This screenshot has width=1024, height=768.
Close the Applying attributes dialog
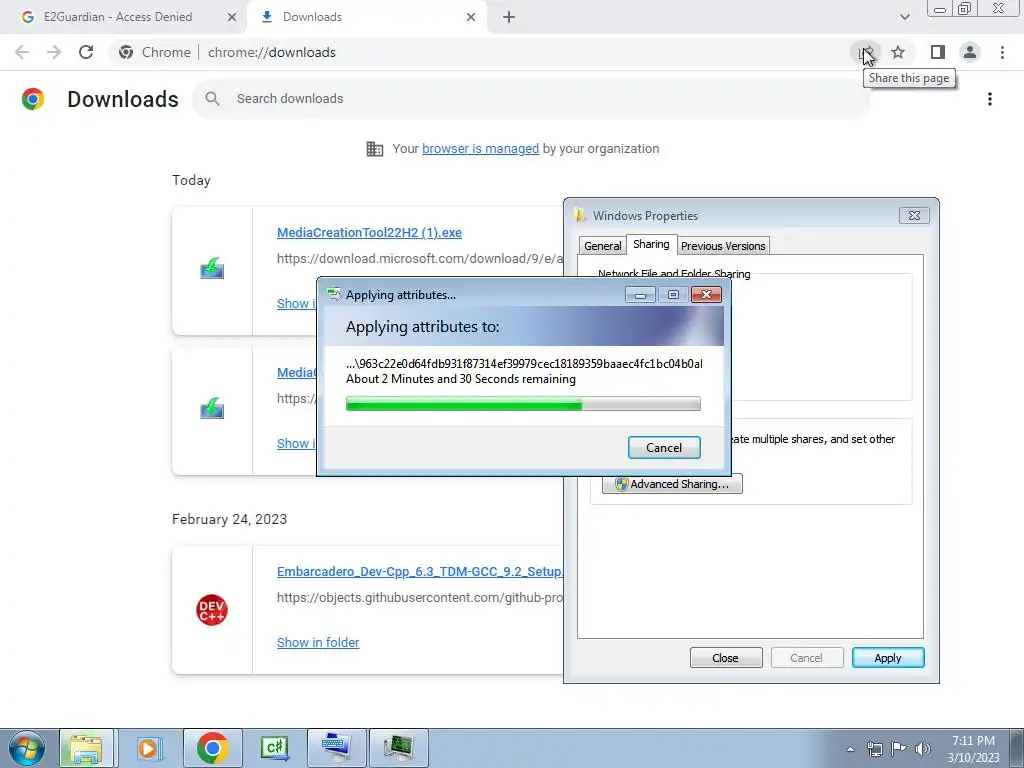pyautogui.click(x=706, y=295)
